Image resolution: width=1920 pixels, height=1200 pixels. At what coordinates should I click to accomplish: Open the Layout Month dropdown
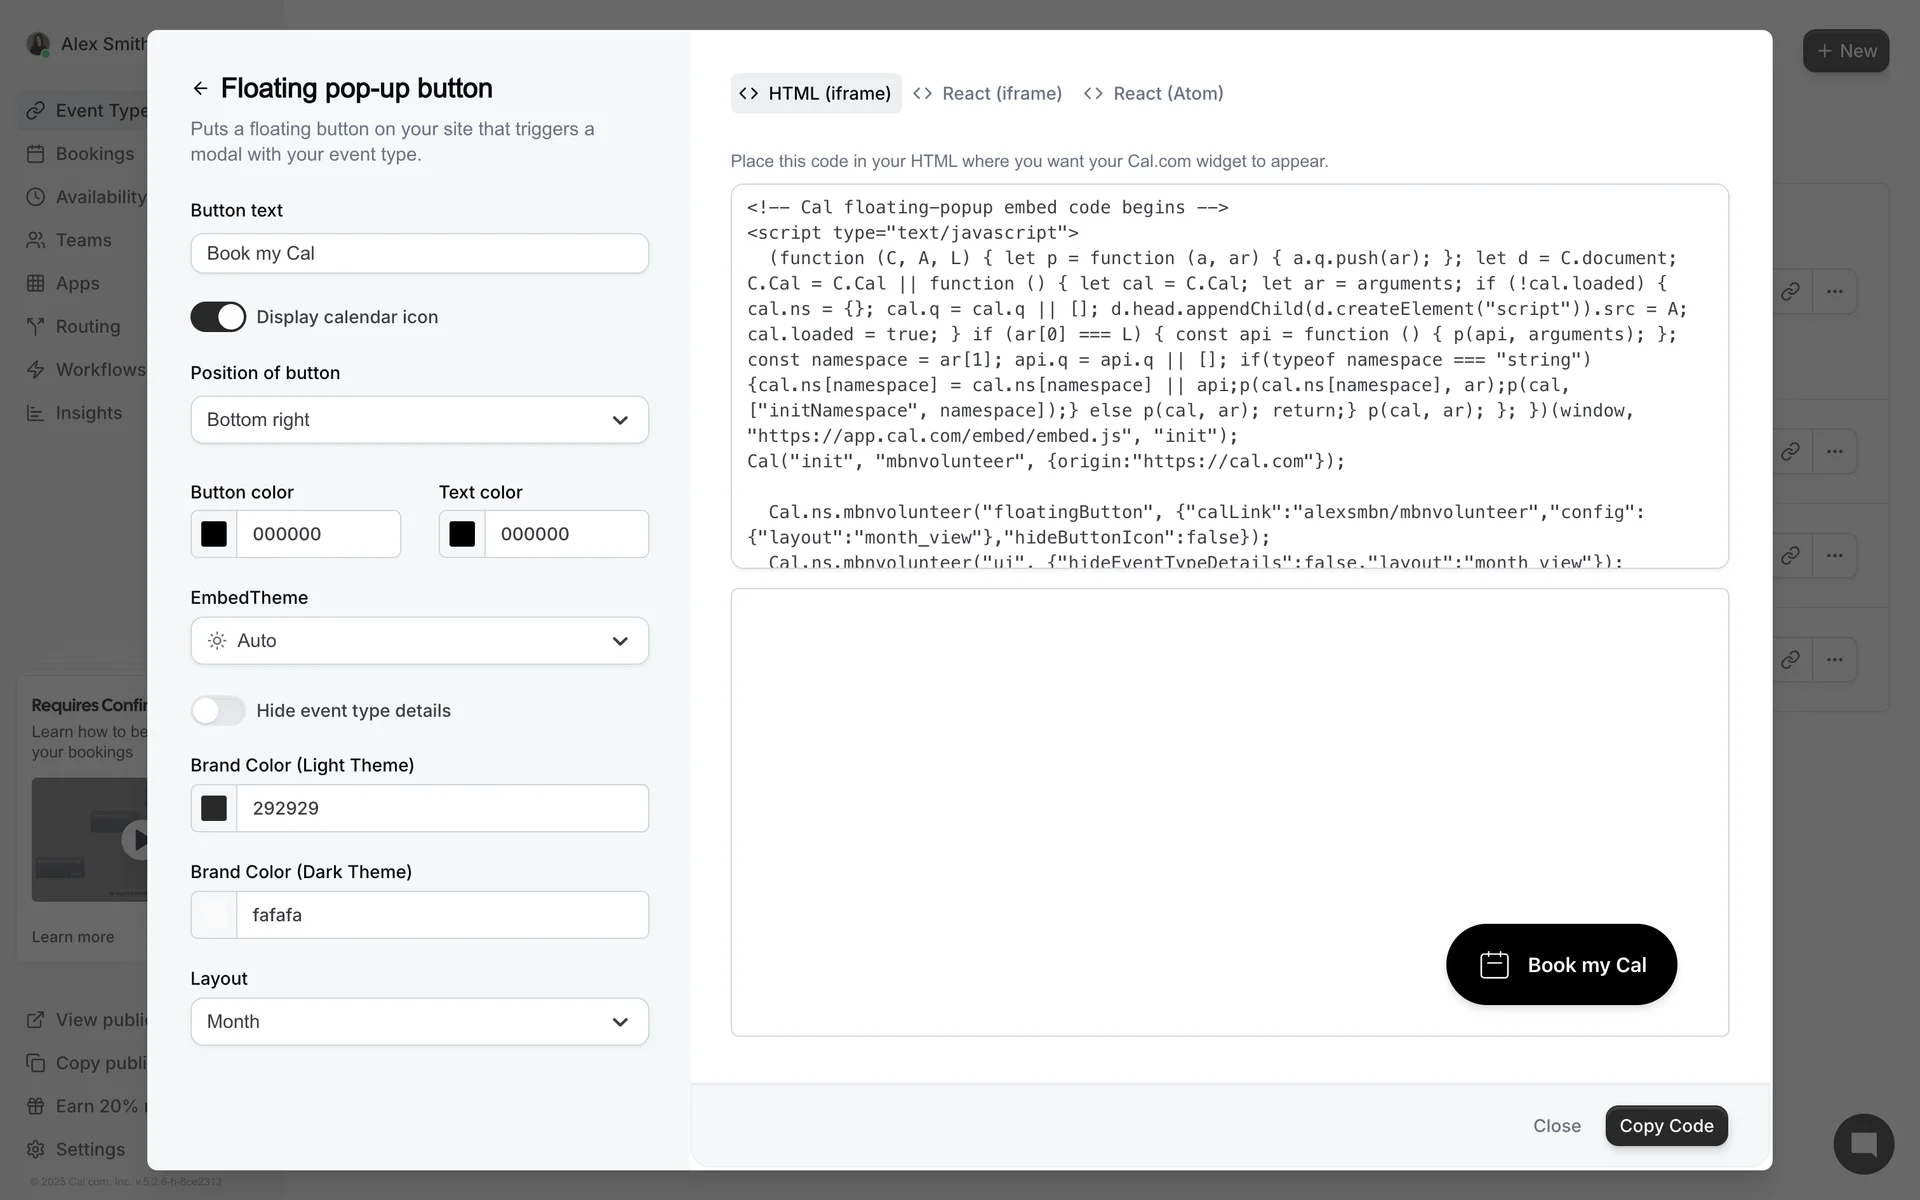[419, 1022]
